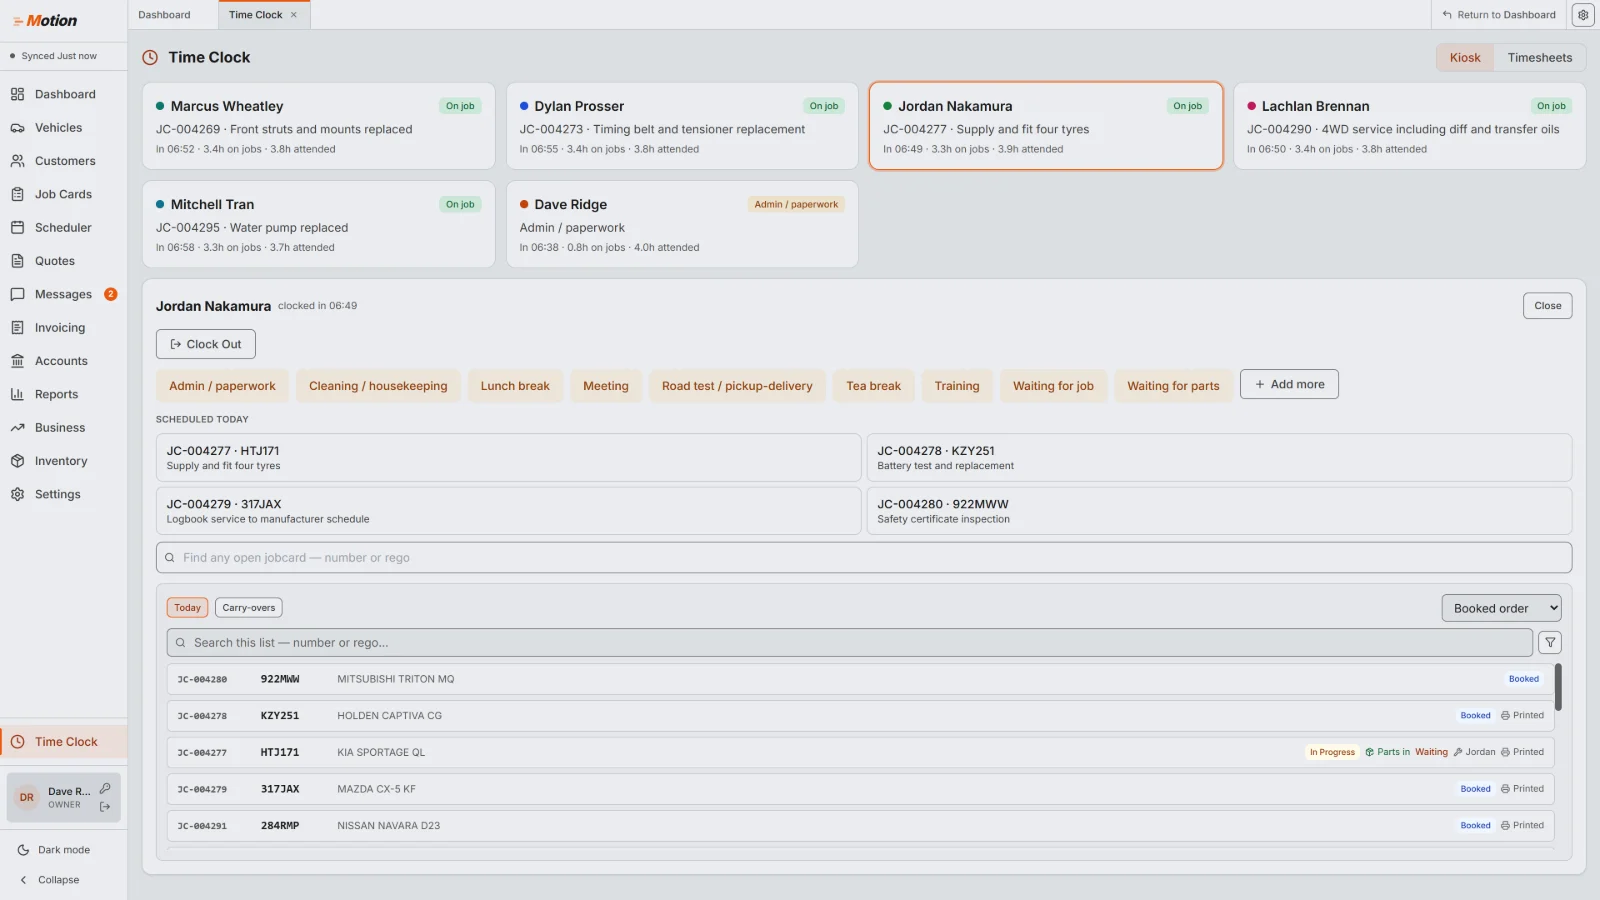
Task: Click Find any open jobcard field
Action: [864, 558]
